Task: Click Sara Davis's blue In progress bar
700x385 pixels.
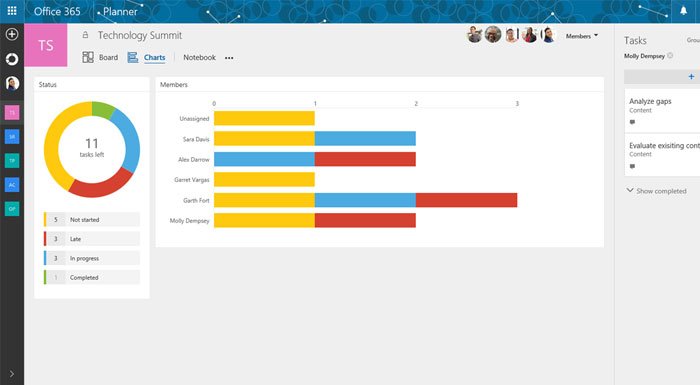Action: [x=365, y=138]
